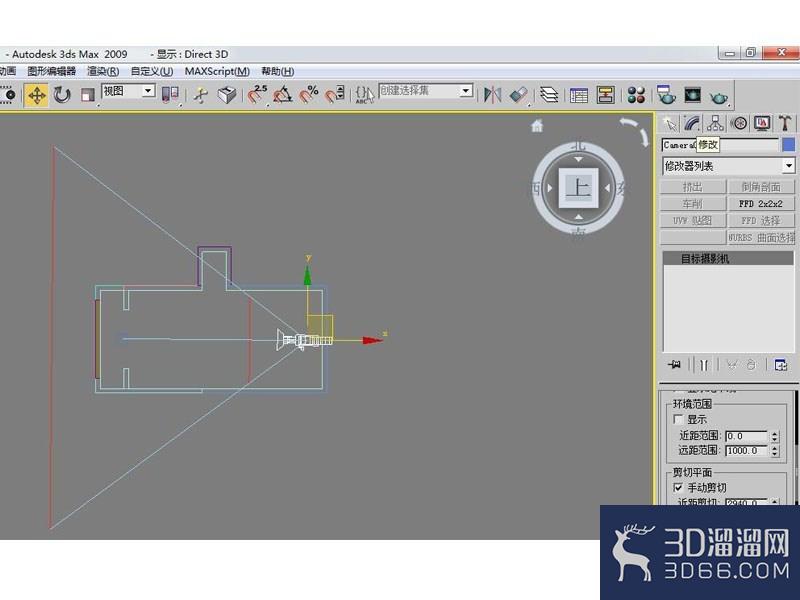Click ViewCube south arrow

(578, 217)
